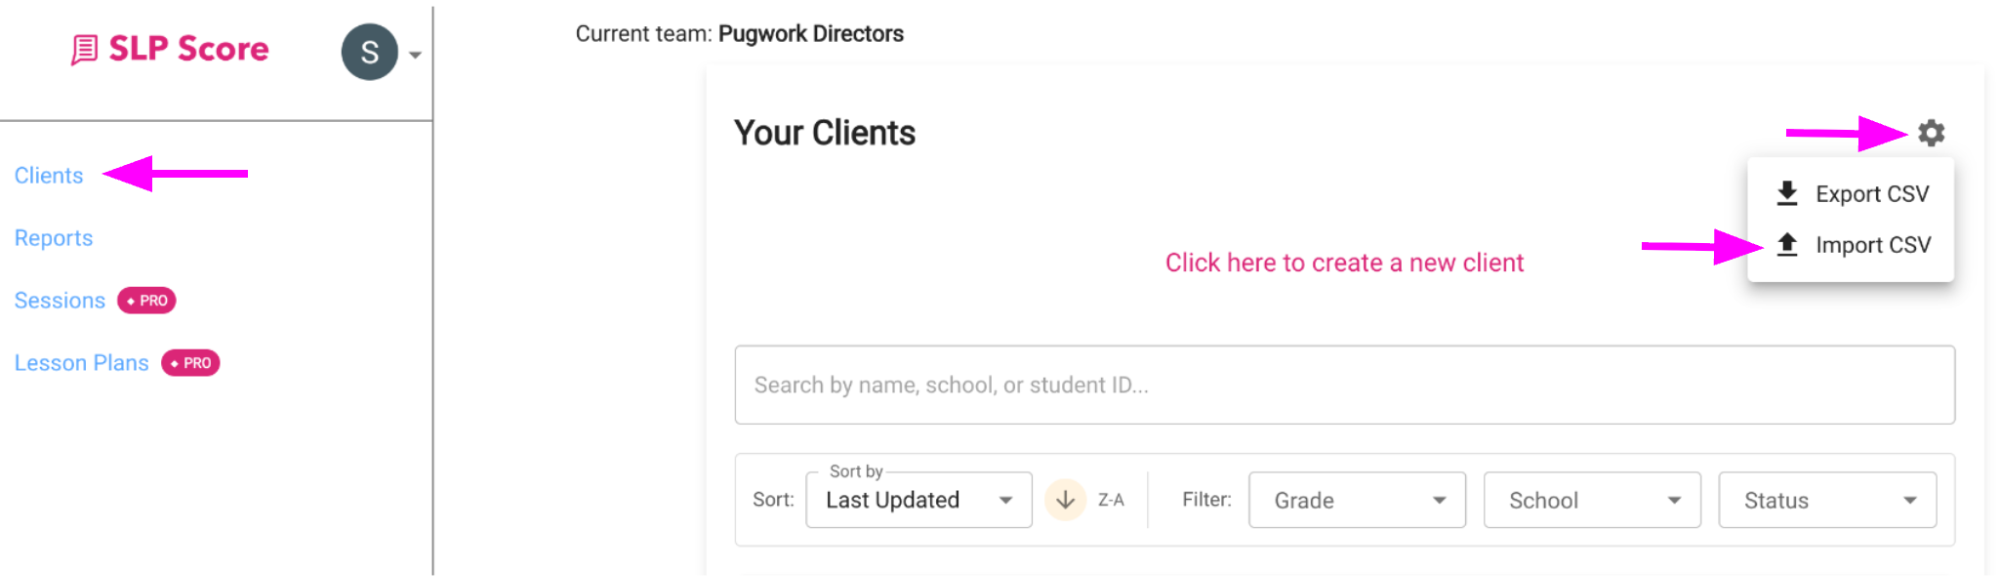Open the Reports section
The width and height of the screenshot is (1999, 578).
coord(53,238)
